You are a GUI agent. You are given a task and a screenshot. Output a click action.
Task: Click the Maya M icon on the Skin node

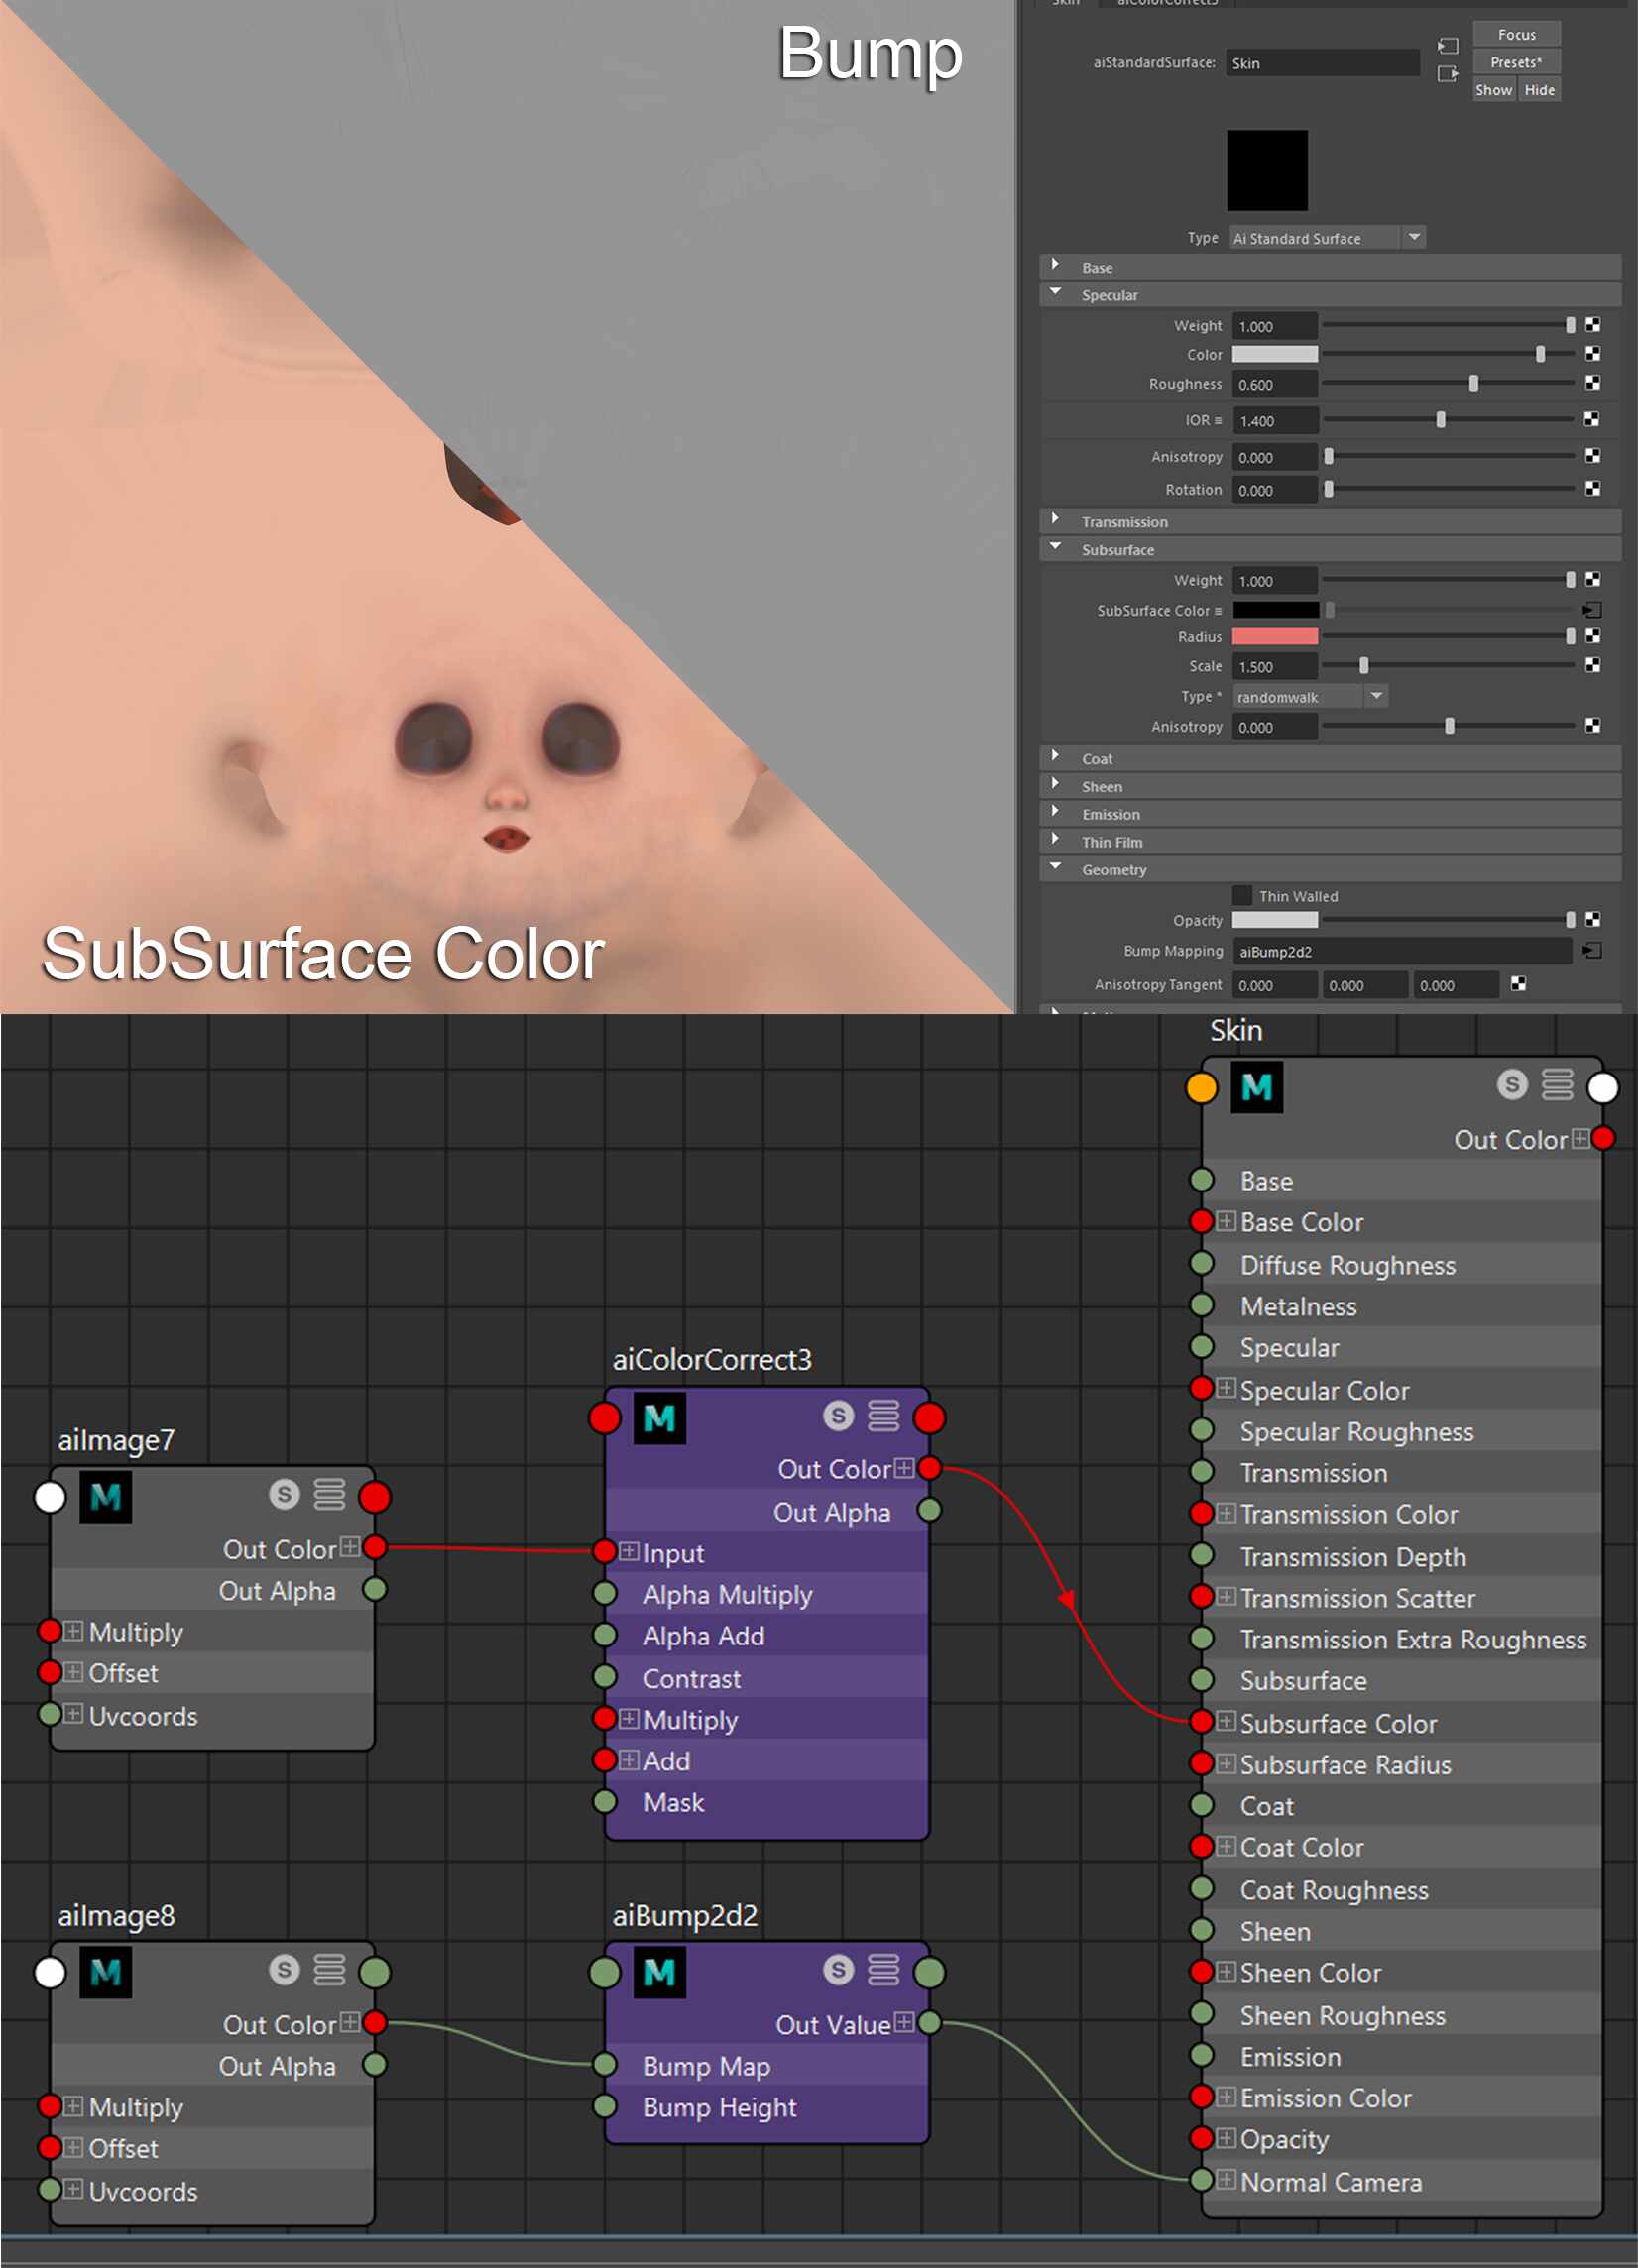click(1258, 1089)
